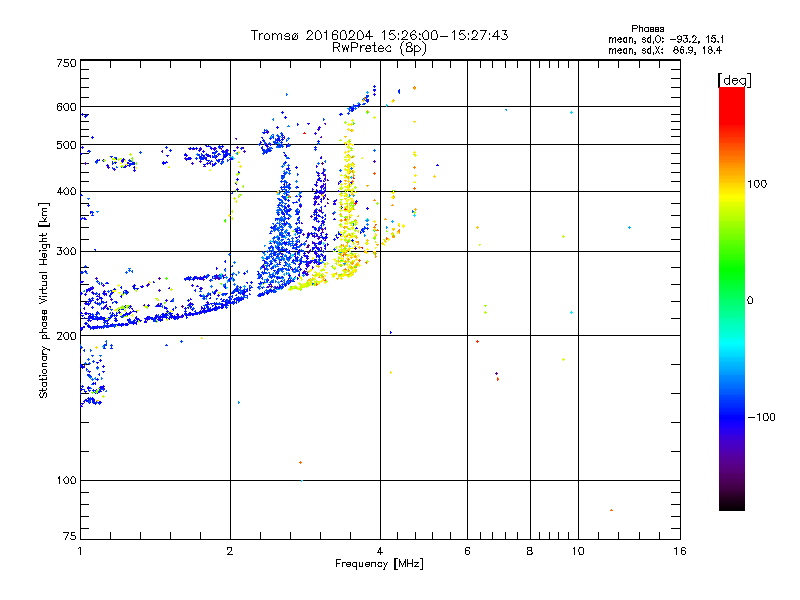Click colorbar tick label '-100'
The width and height of the screenshot is (800, 600).
[761, 417]
